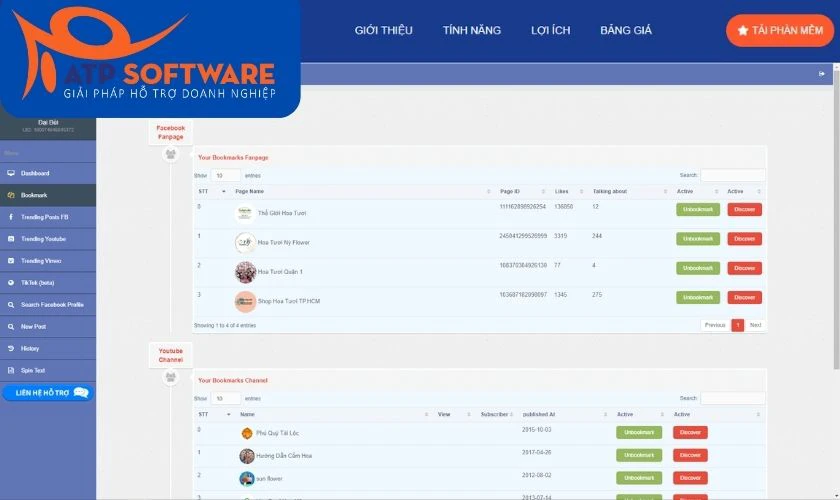Discover Shop Hoa Tươi TP.HCM page
840x500 pixels.
tap(744, 297)
